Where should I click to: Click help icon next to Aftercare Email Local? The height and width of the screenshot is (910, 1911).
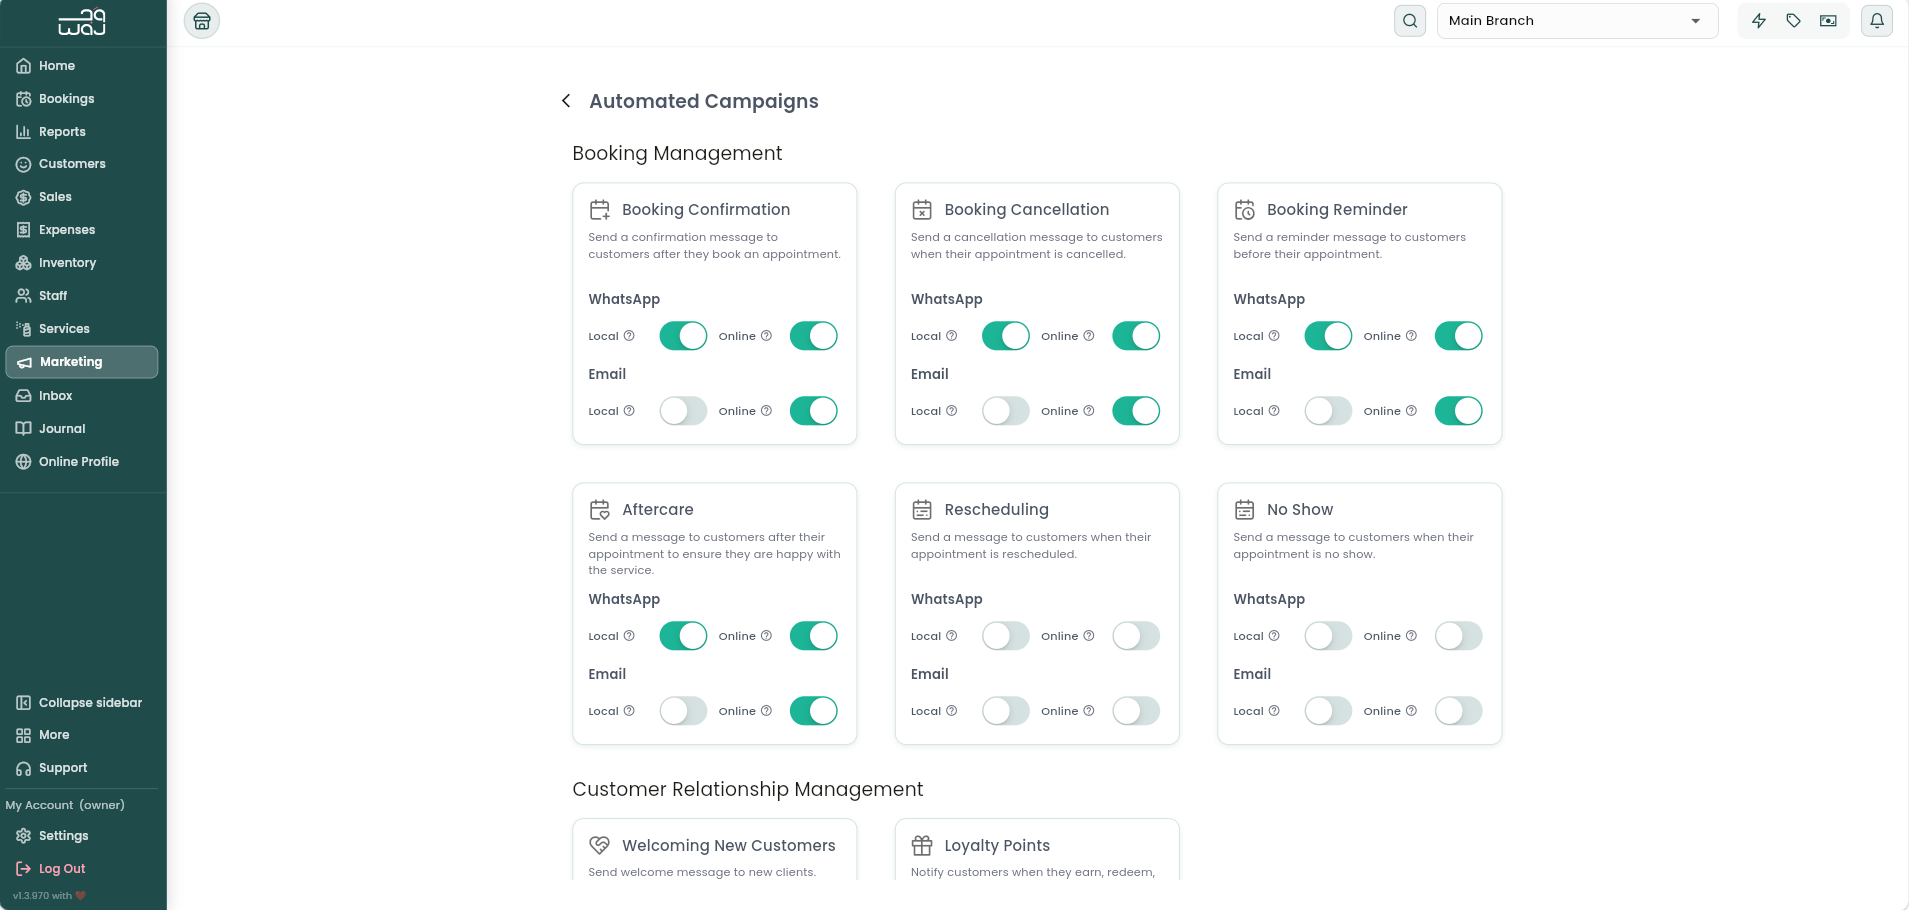point(629,711)
